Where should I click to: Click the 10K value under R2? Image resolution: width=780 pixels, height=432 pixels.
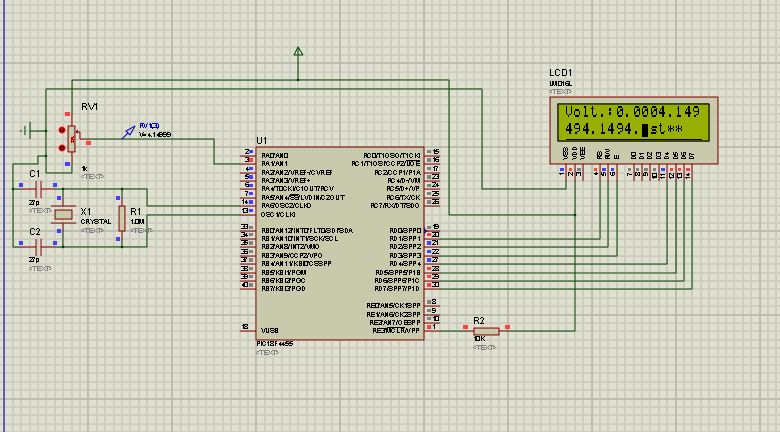[x=480, y=339]
